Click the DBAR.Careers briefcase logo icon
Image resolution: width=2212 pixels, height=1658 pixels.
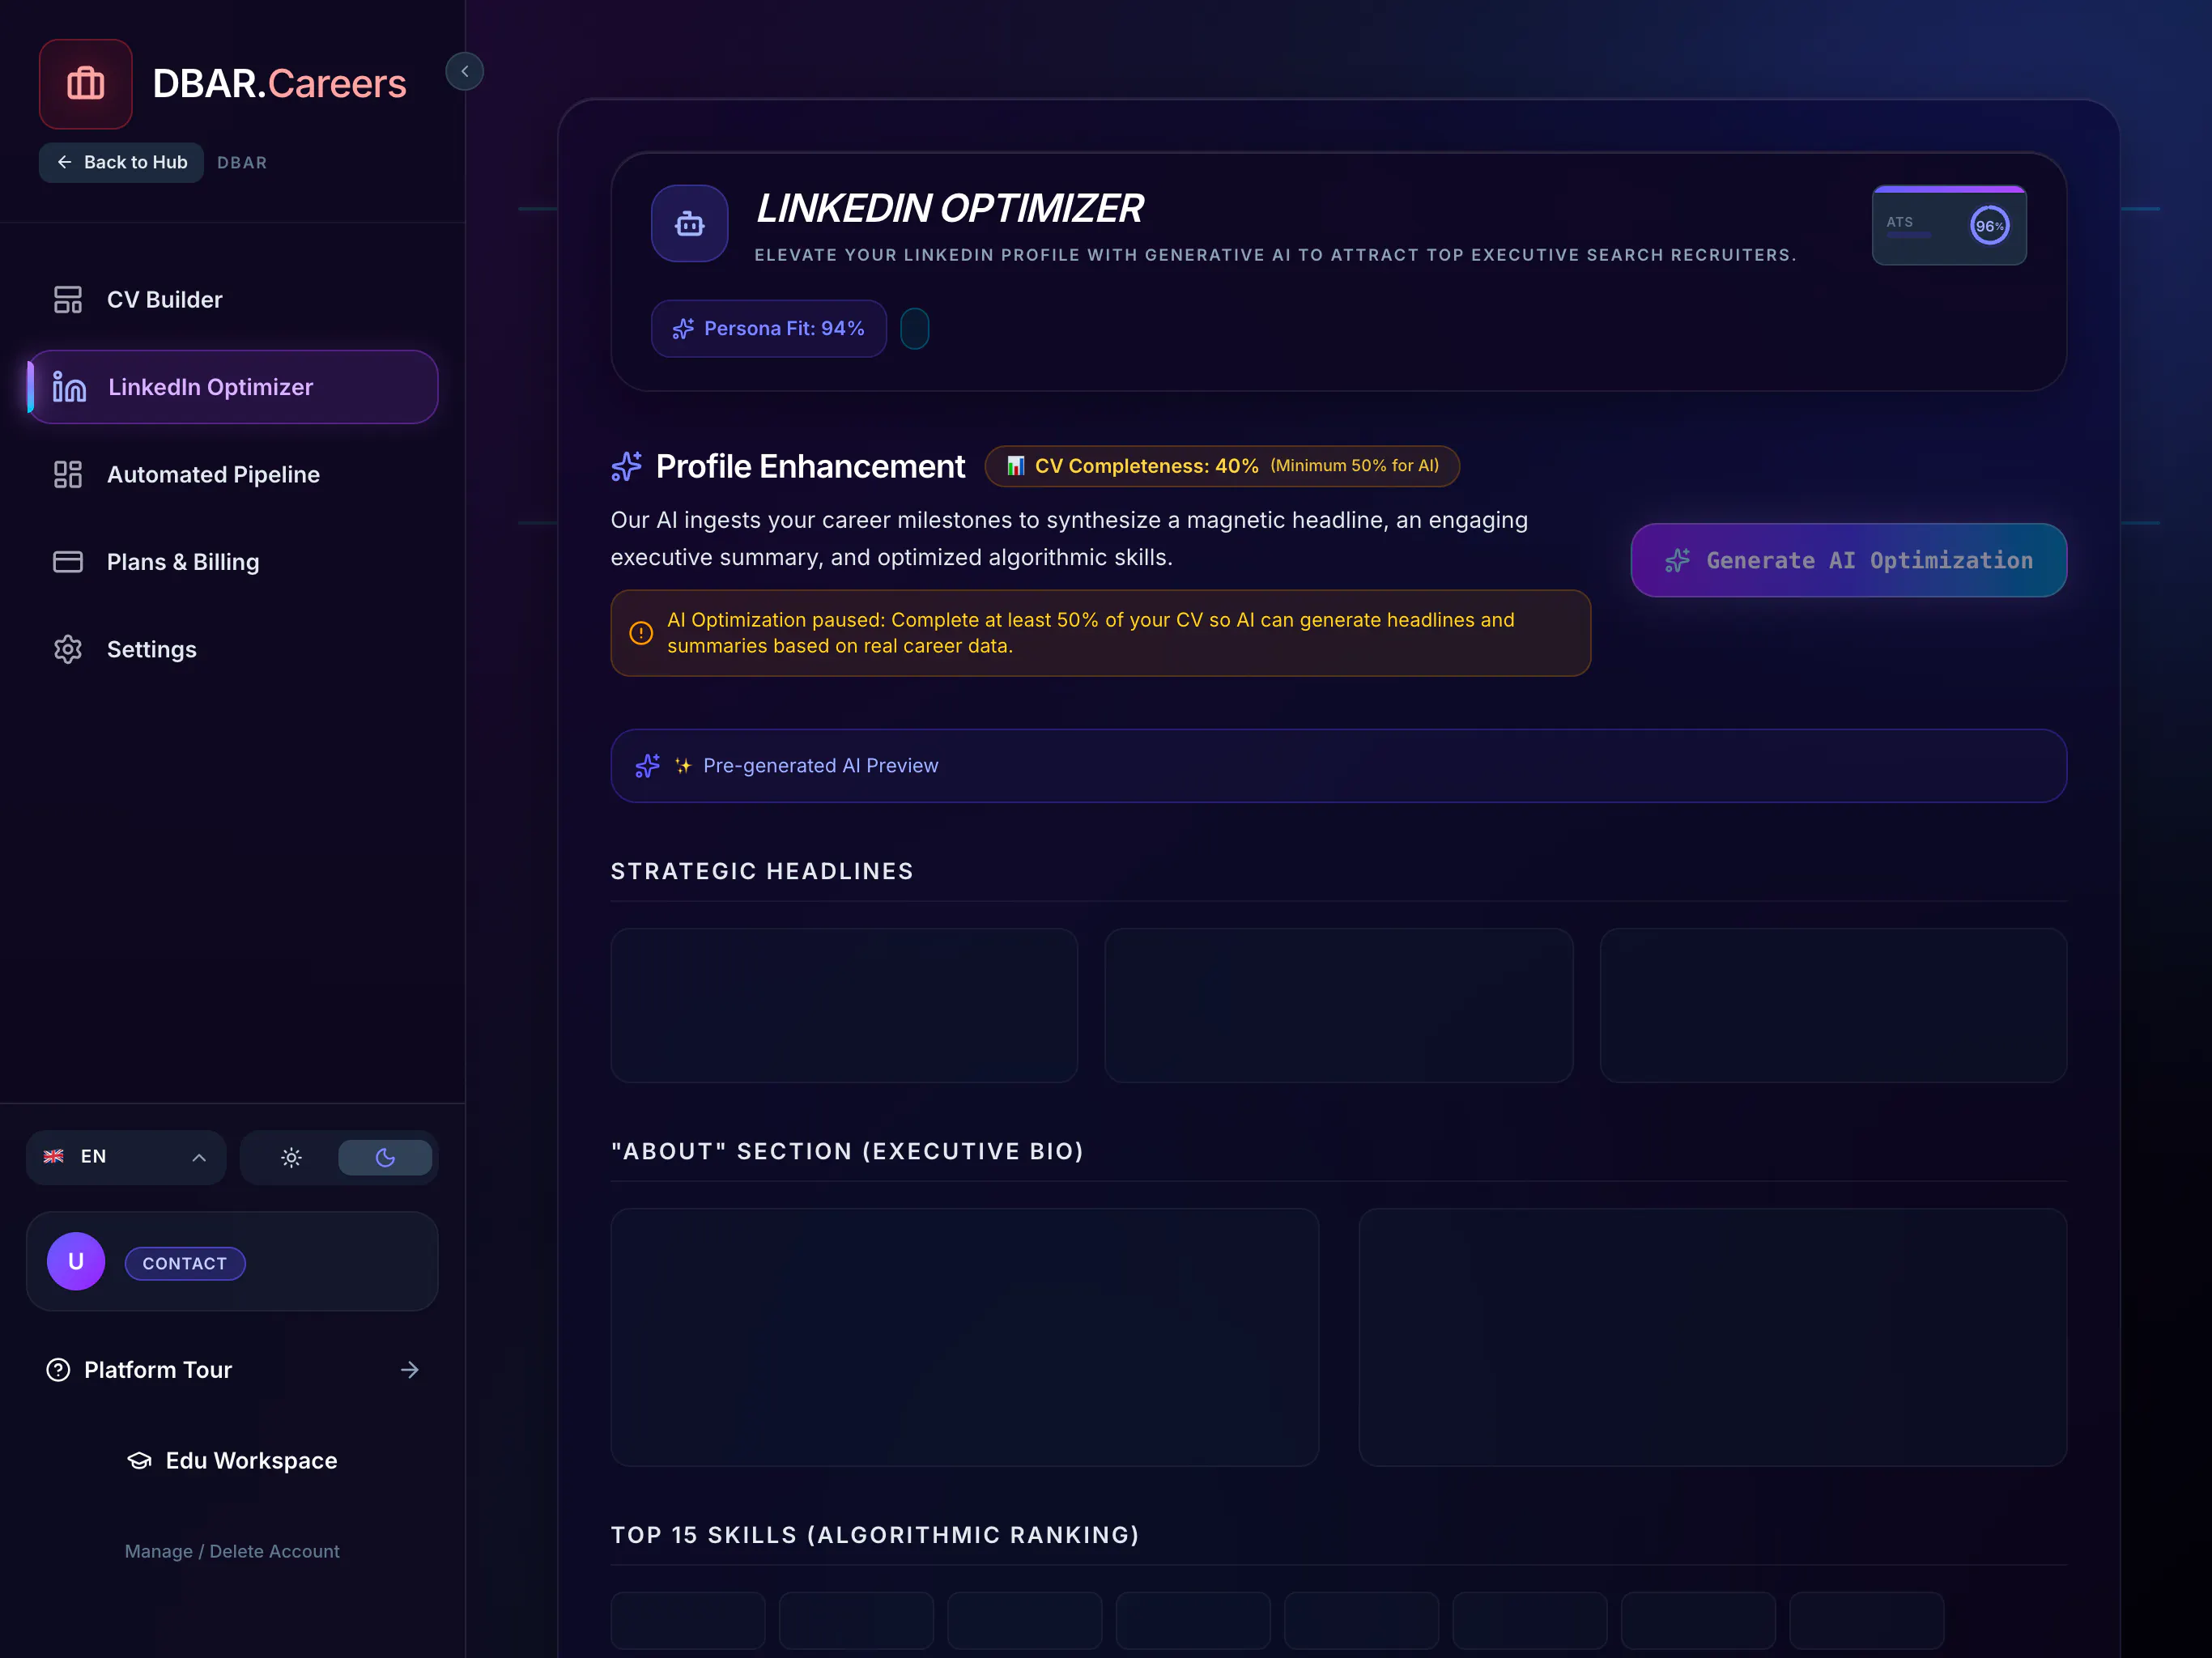pos(85,84)
